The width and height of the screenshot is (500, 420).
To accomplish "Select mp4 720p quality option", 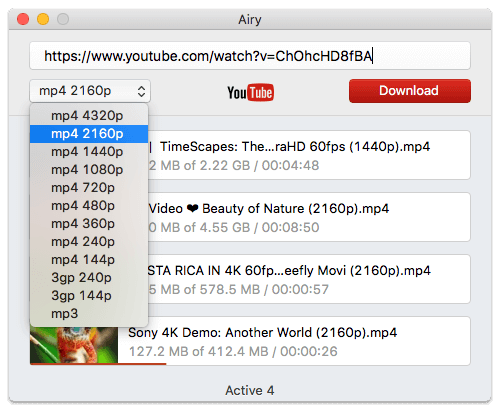I will [x=89, y=188].
